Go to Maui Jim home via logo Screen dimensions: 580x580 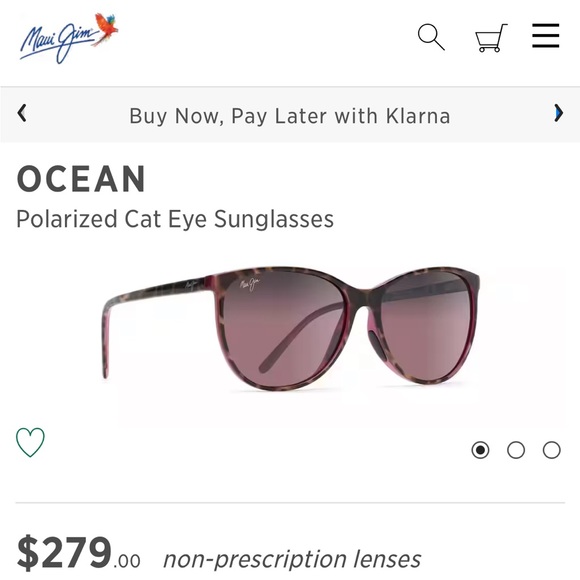tap(69, 38)
